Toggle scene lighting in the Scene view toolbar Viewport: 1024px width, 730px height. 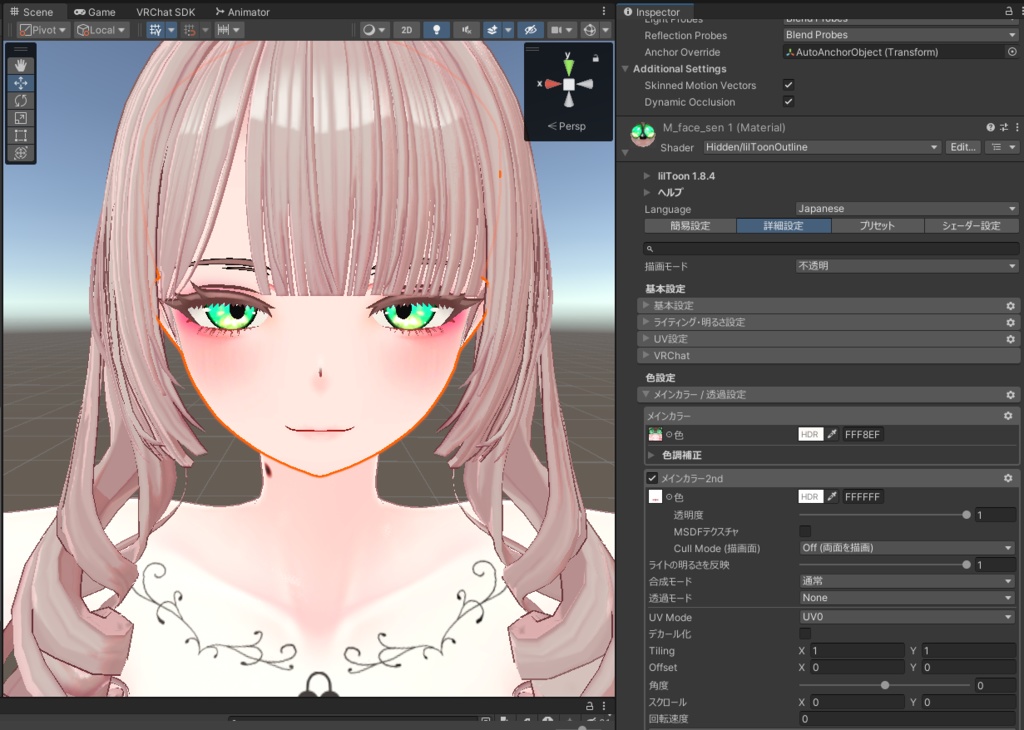[x=437, y=31]
